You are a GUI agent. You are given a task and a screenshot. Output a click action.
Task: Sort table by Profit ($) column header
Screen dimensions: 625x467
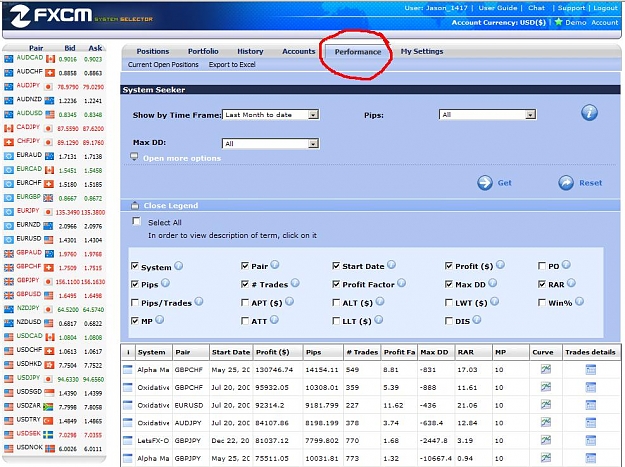[x=278, y=352]
